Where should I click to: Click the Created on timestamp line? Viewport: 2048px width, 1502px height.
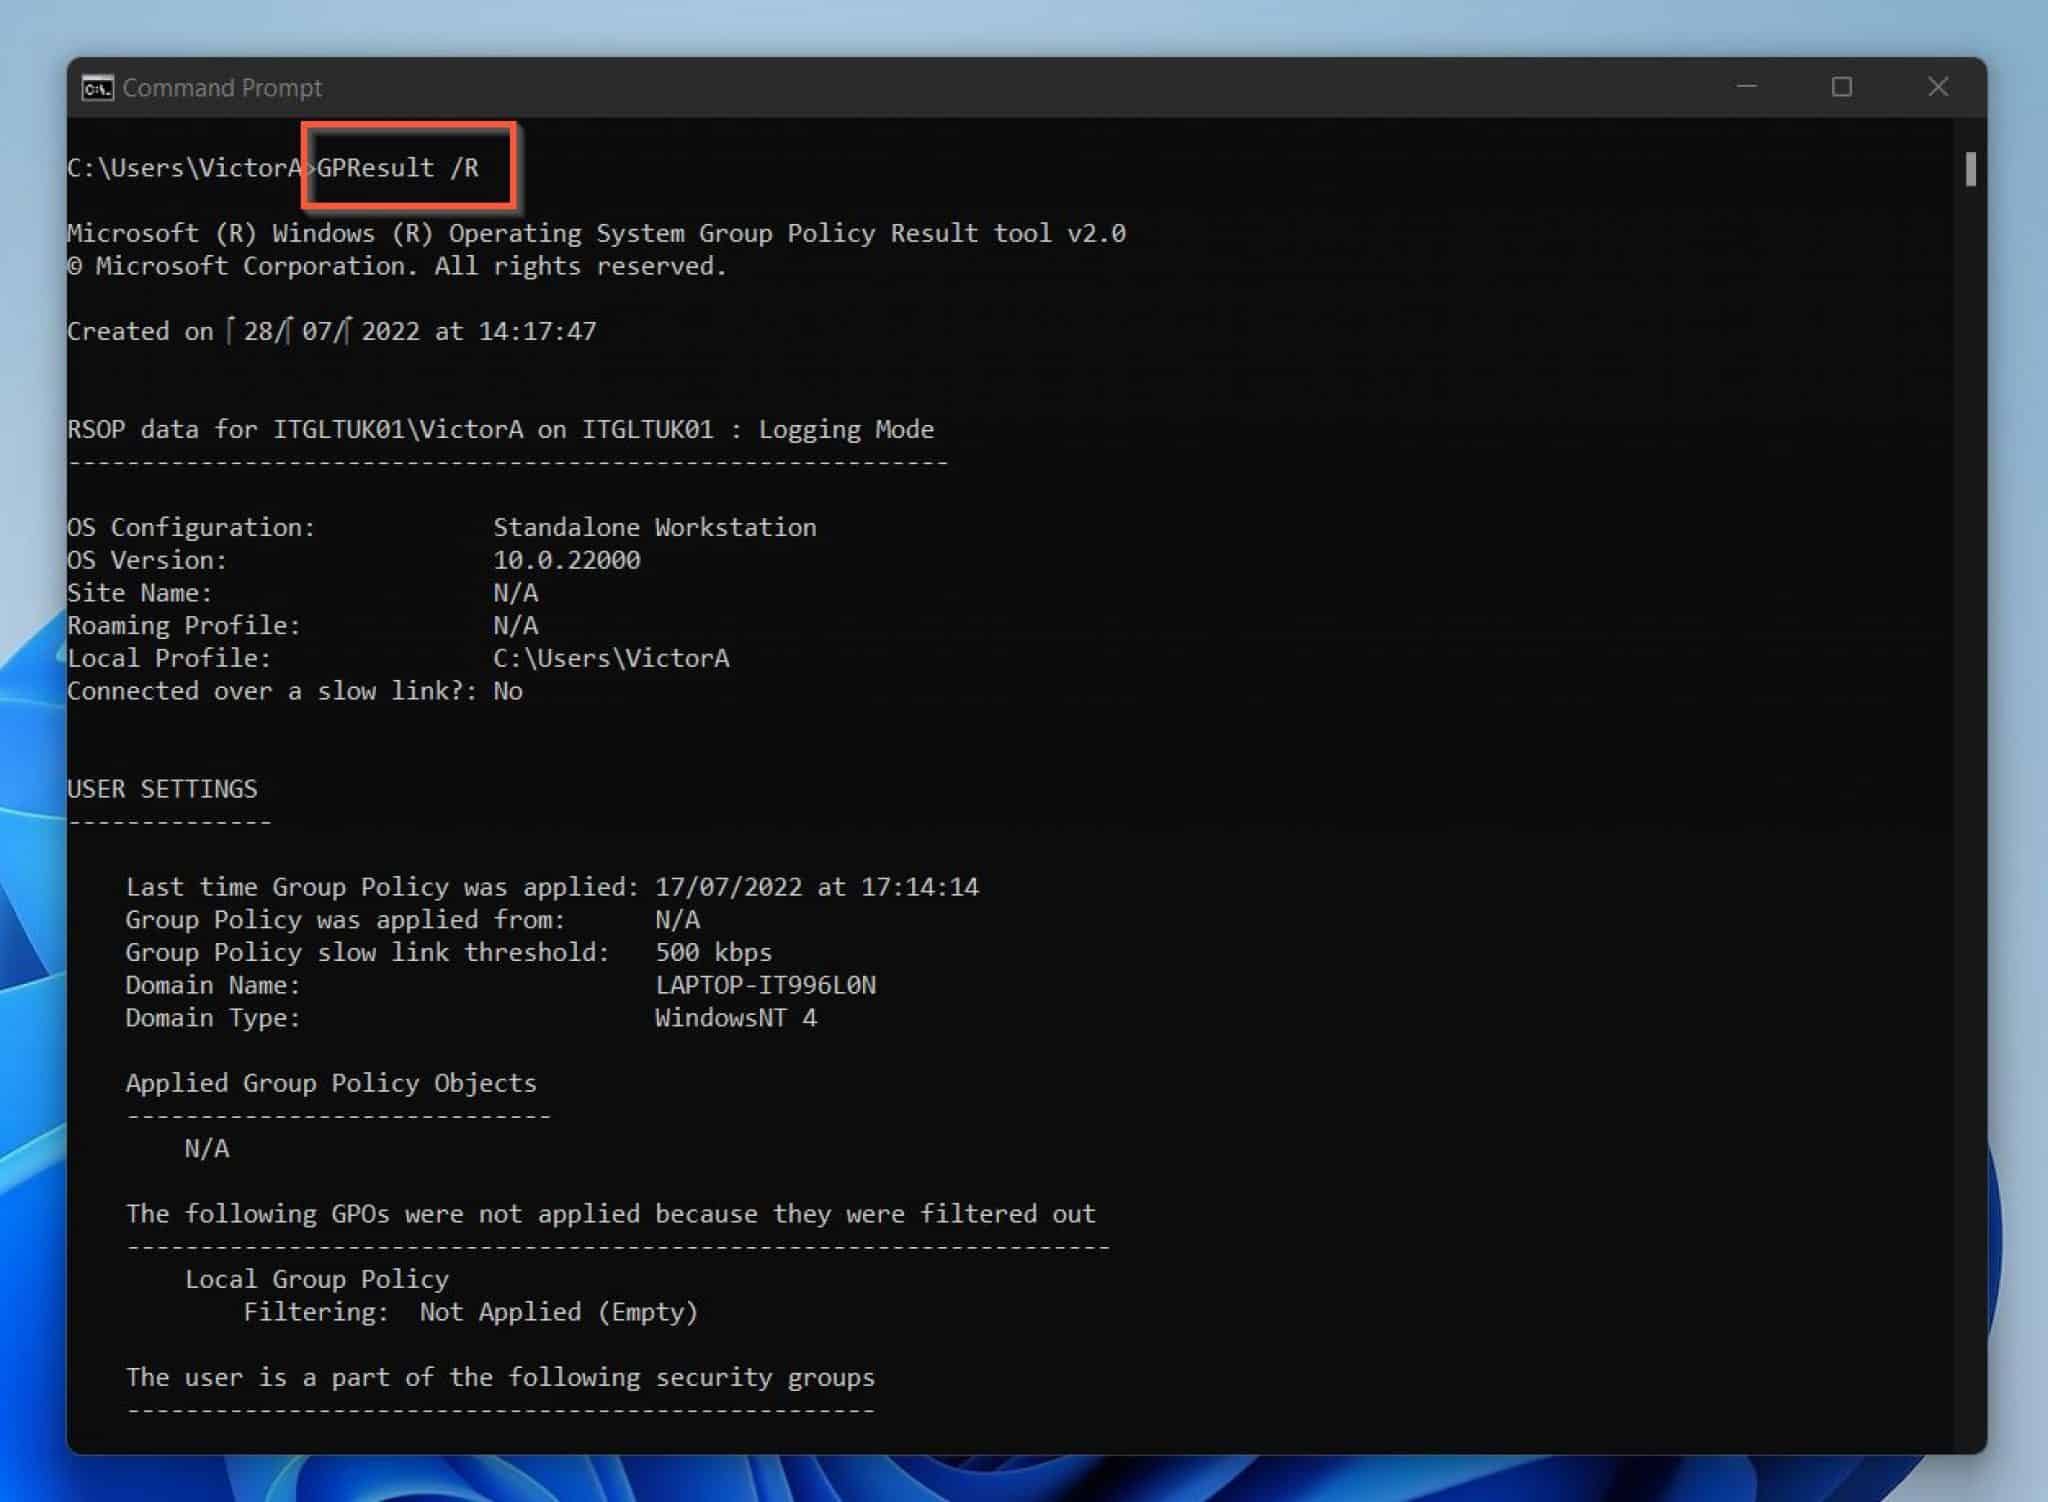pyautogui.click(x=332, y=330)
